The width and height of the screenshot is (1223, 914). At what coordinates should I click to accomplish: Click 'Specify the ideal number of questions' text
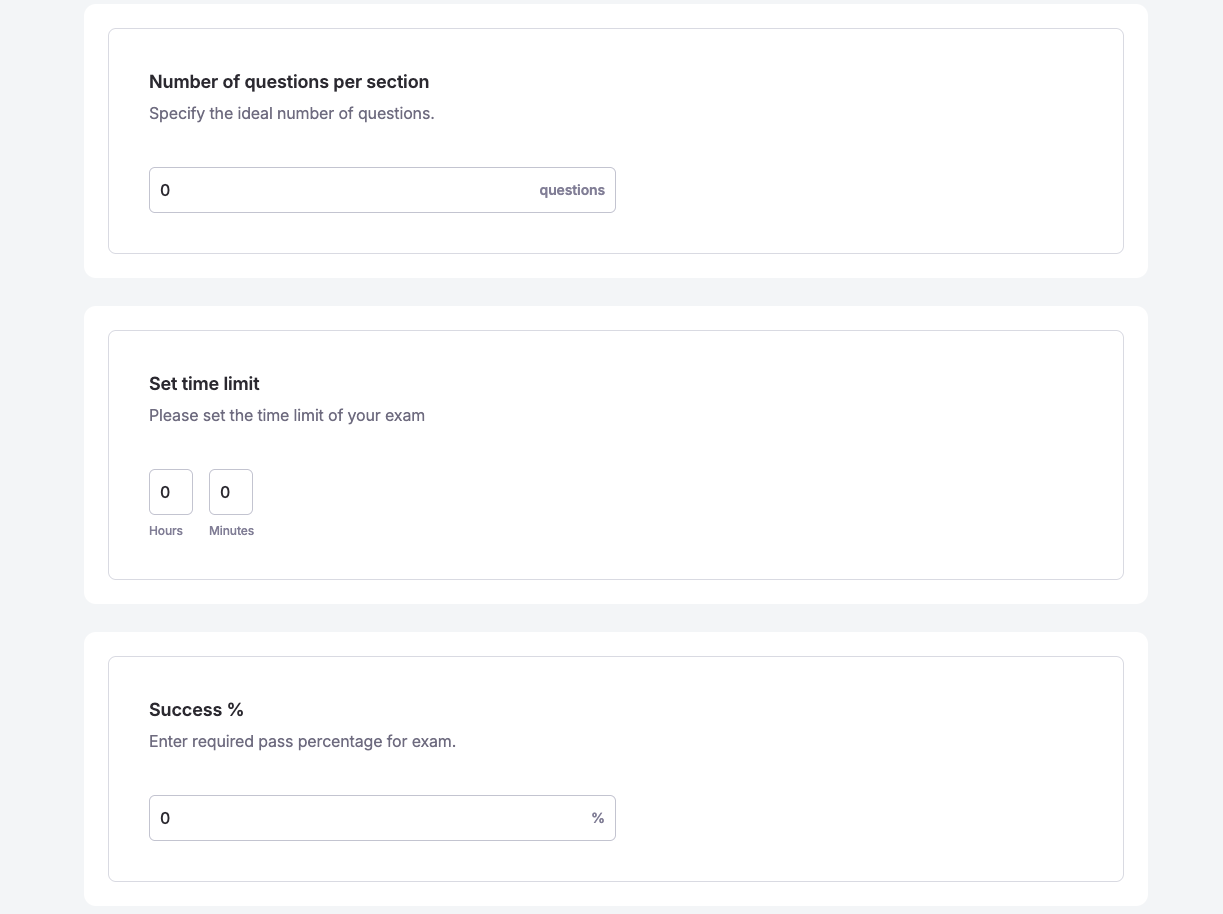click(291, 114)
